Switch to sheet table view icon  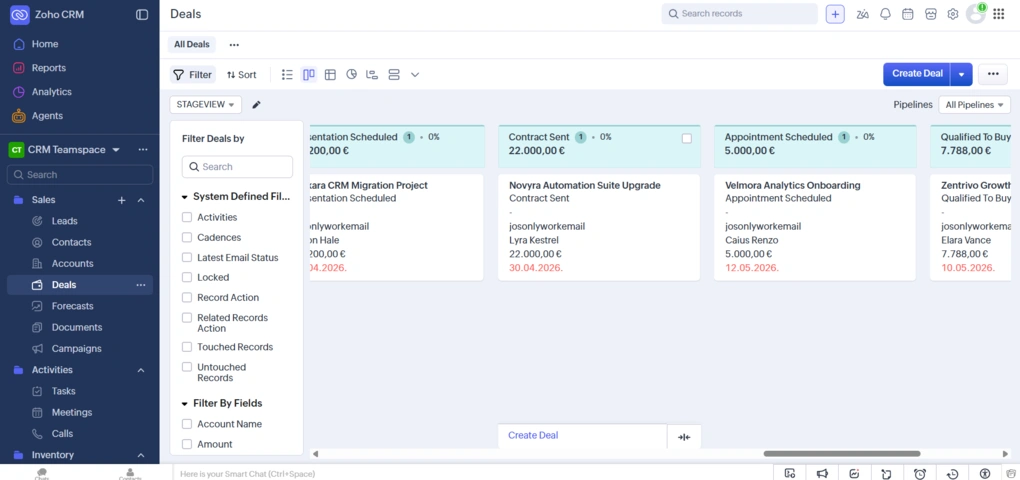tap(330, 75)
